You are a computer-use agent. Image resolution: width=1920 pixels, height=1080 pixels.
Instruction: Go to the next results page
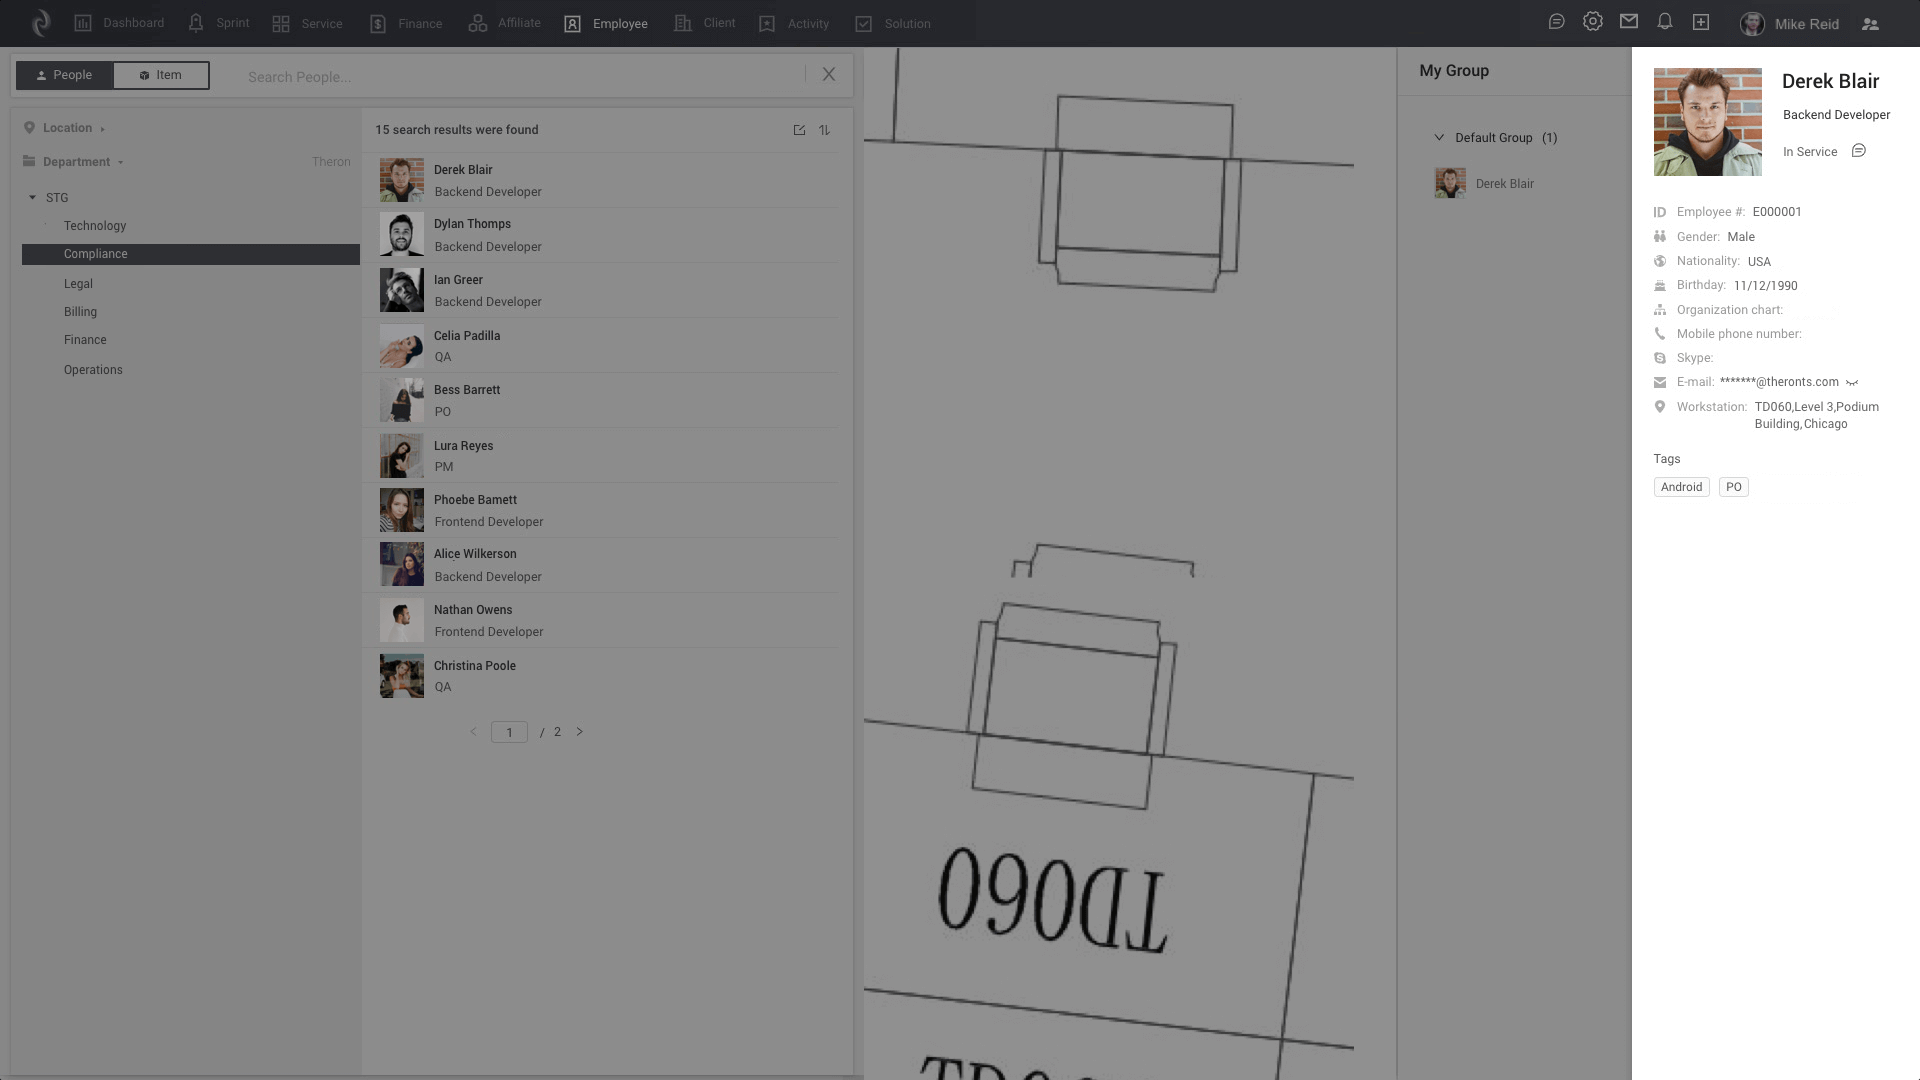coord(579,732)
